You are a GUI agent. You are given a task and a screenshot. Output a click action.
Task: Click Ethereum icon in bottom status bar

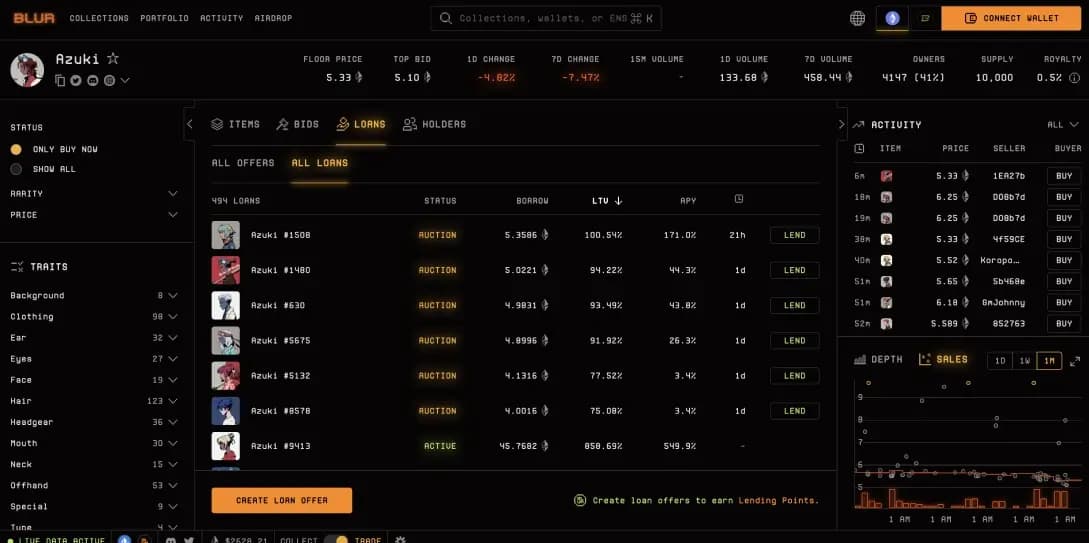pos(125,540)
